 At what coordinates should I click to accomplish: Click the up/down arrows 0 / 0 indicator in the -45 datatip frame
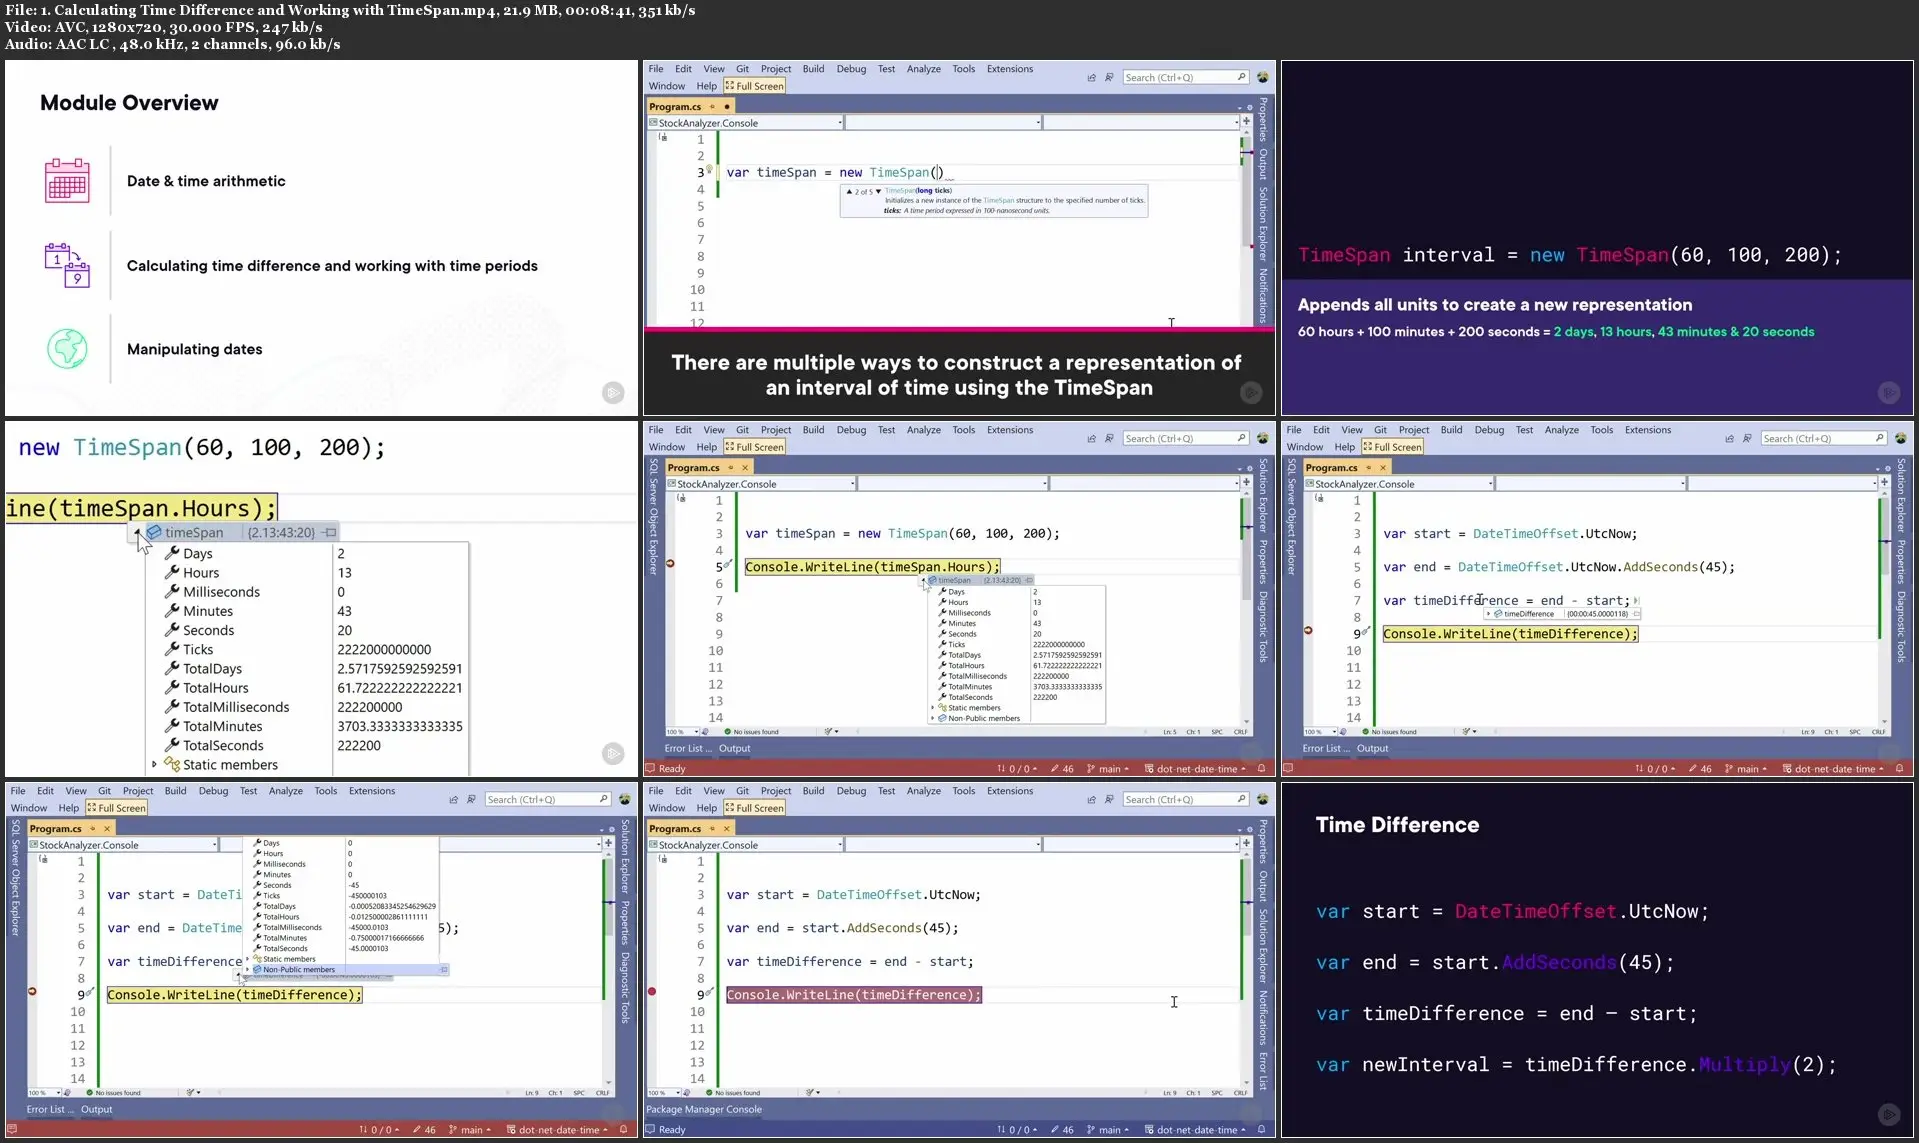378,1129
